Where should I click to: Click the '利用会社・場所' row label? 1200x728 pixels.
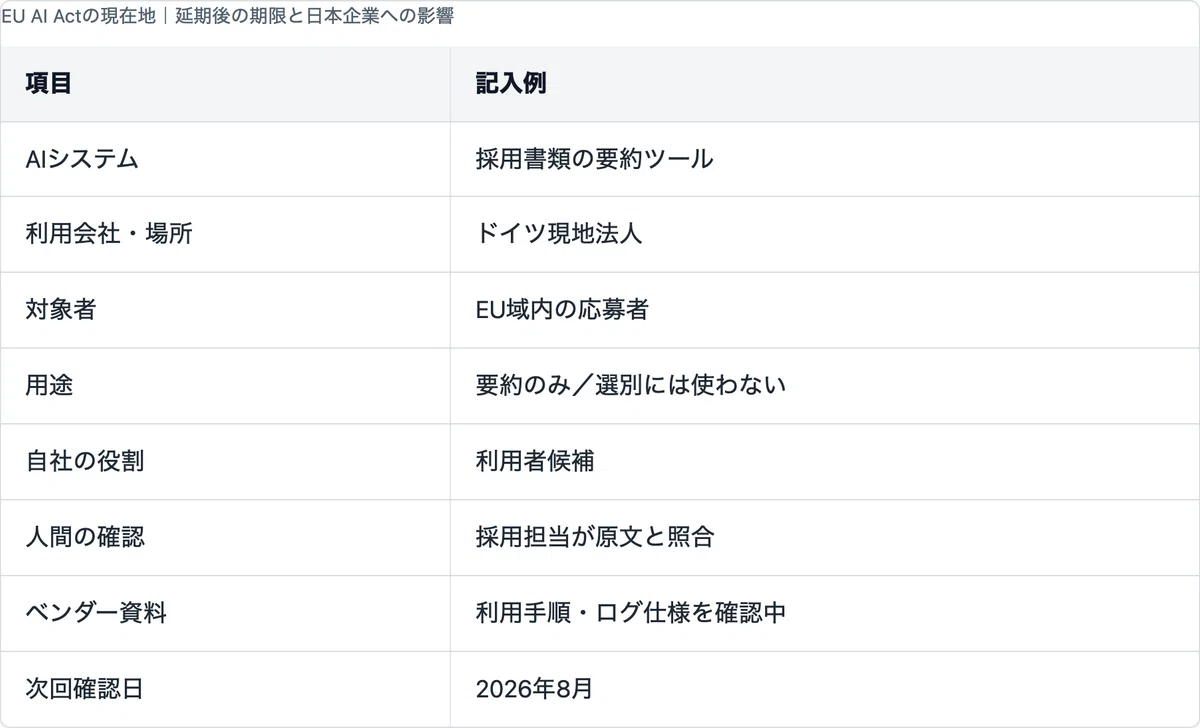click(x=109, y=234)
